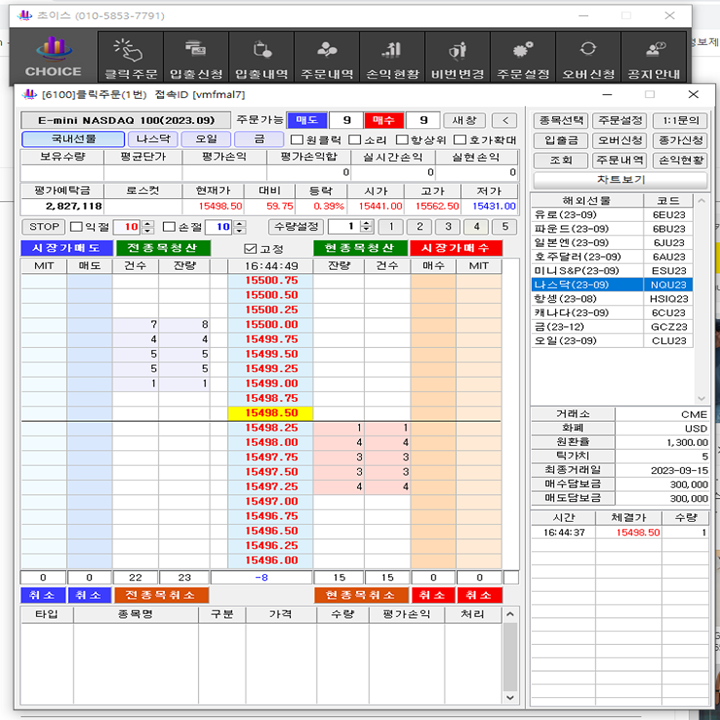Open 입출신청 deposit request icon
The height and width of the screenshot is (720, 720).
click(196, 58)
